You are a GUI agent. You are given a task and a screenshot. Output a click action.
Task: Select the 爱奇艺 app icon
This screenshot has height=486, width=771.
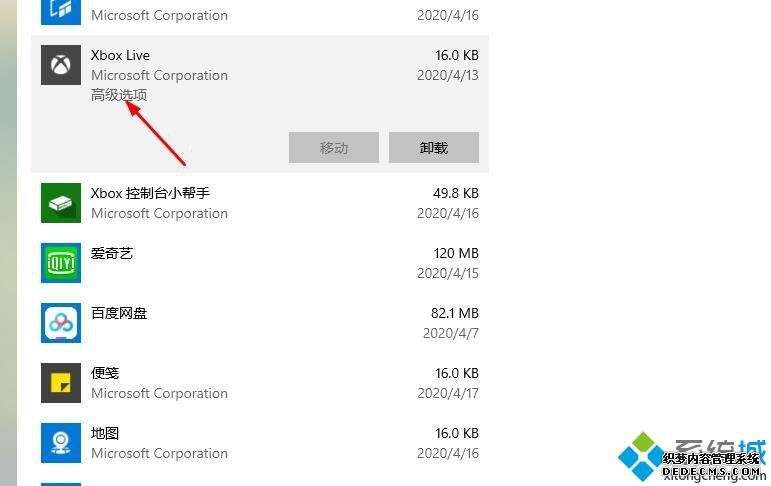pos(60,263)
